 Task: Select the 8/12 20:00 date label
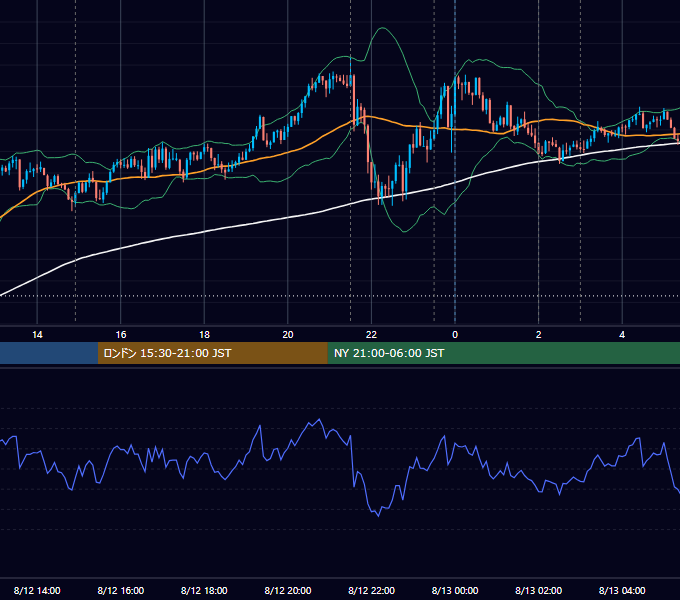(288, 590)
